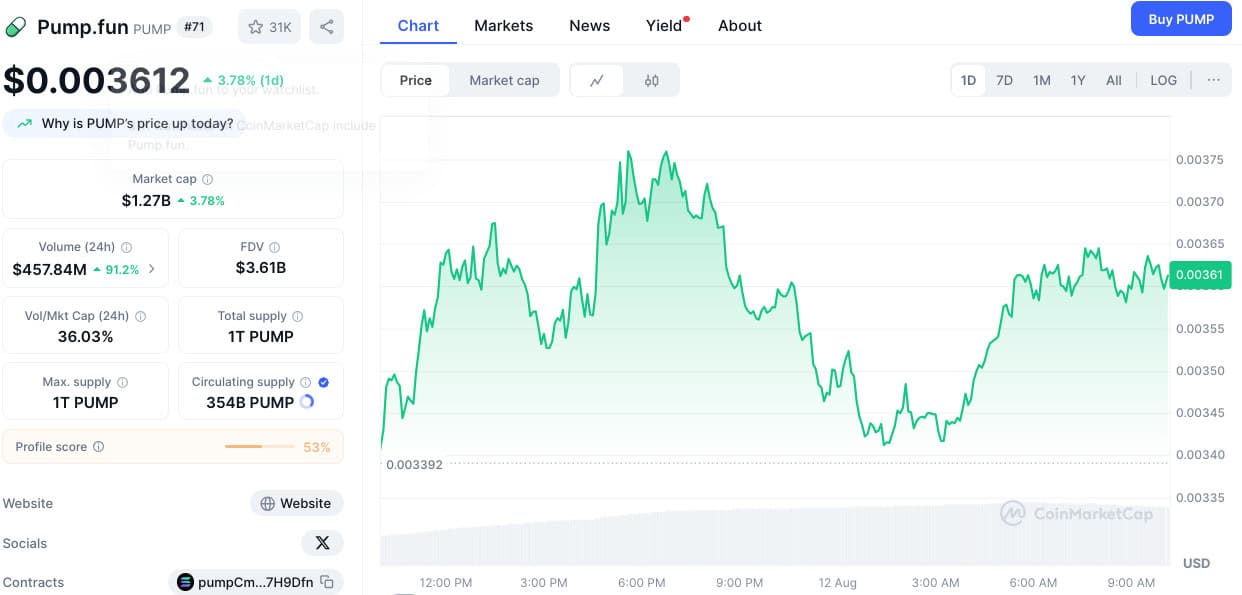Click the #71 rank badge
This screenshot has width=1242, height=595.
pyautogui.click(x=194, y=27)
